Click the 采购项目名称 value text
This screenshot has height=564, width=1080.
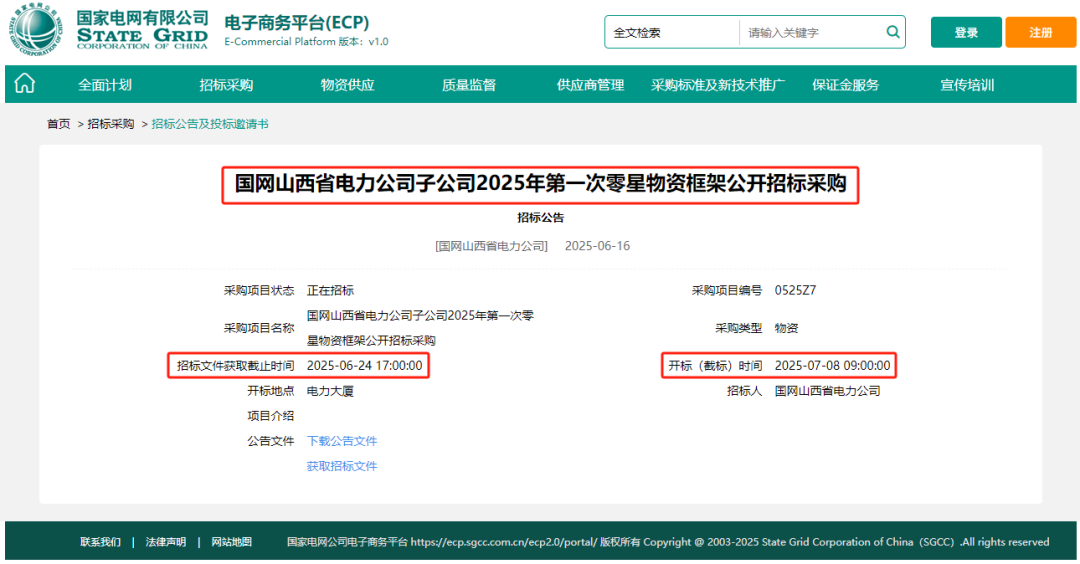pos(420,328)
